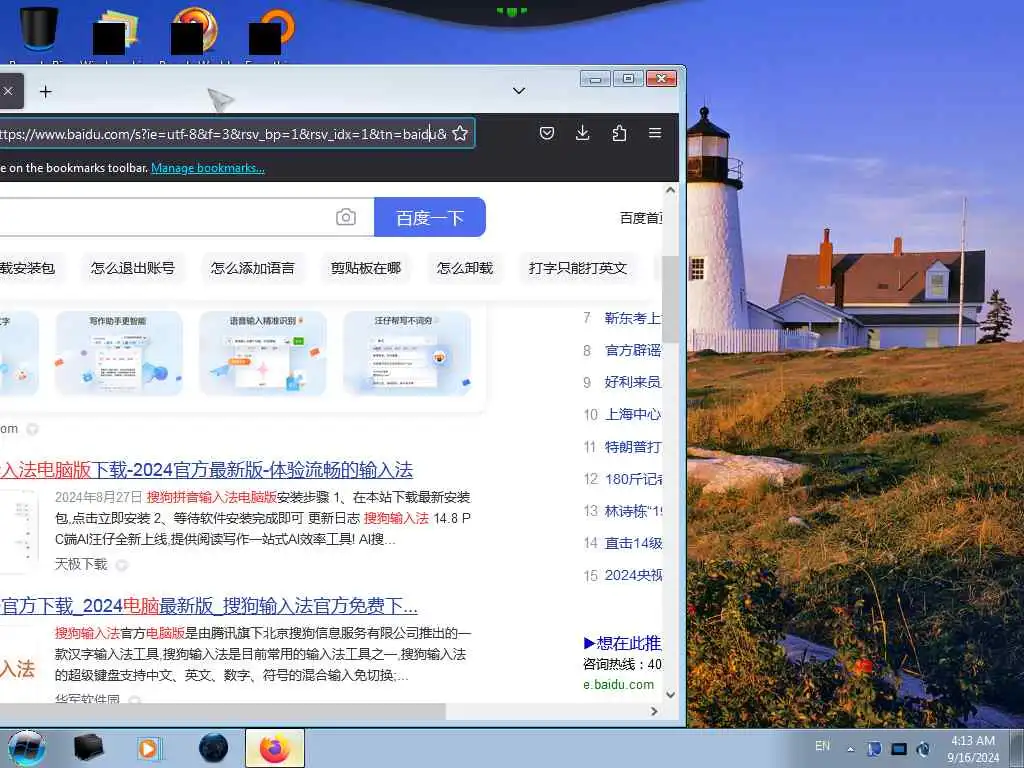This screenshot has width=1024, height=768.
Task: Select the 剪贴板在哪 suggestion chip
Action: (366, 268)
